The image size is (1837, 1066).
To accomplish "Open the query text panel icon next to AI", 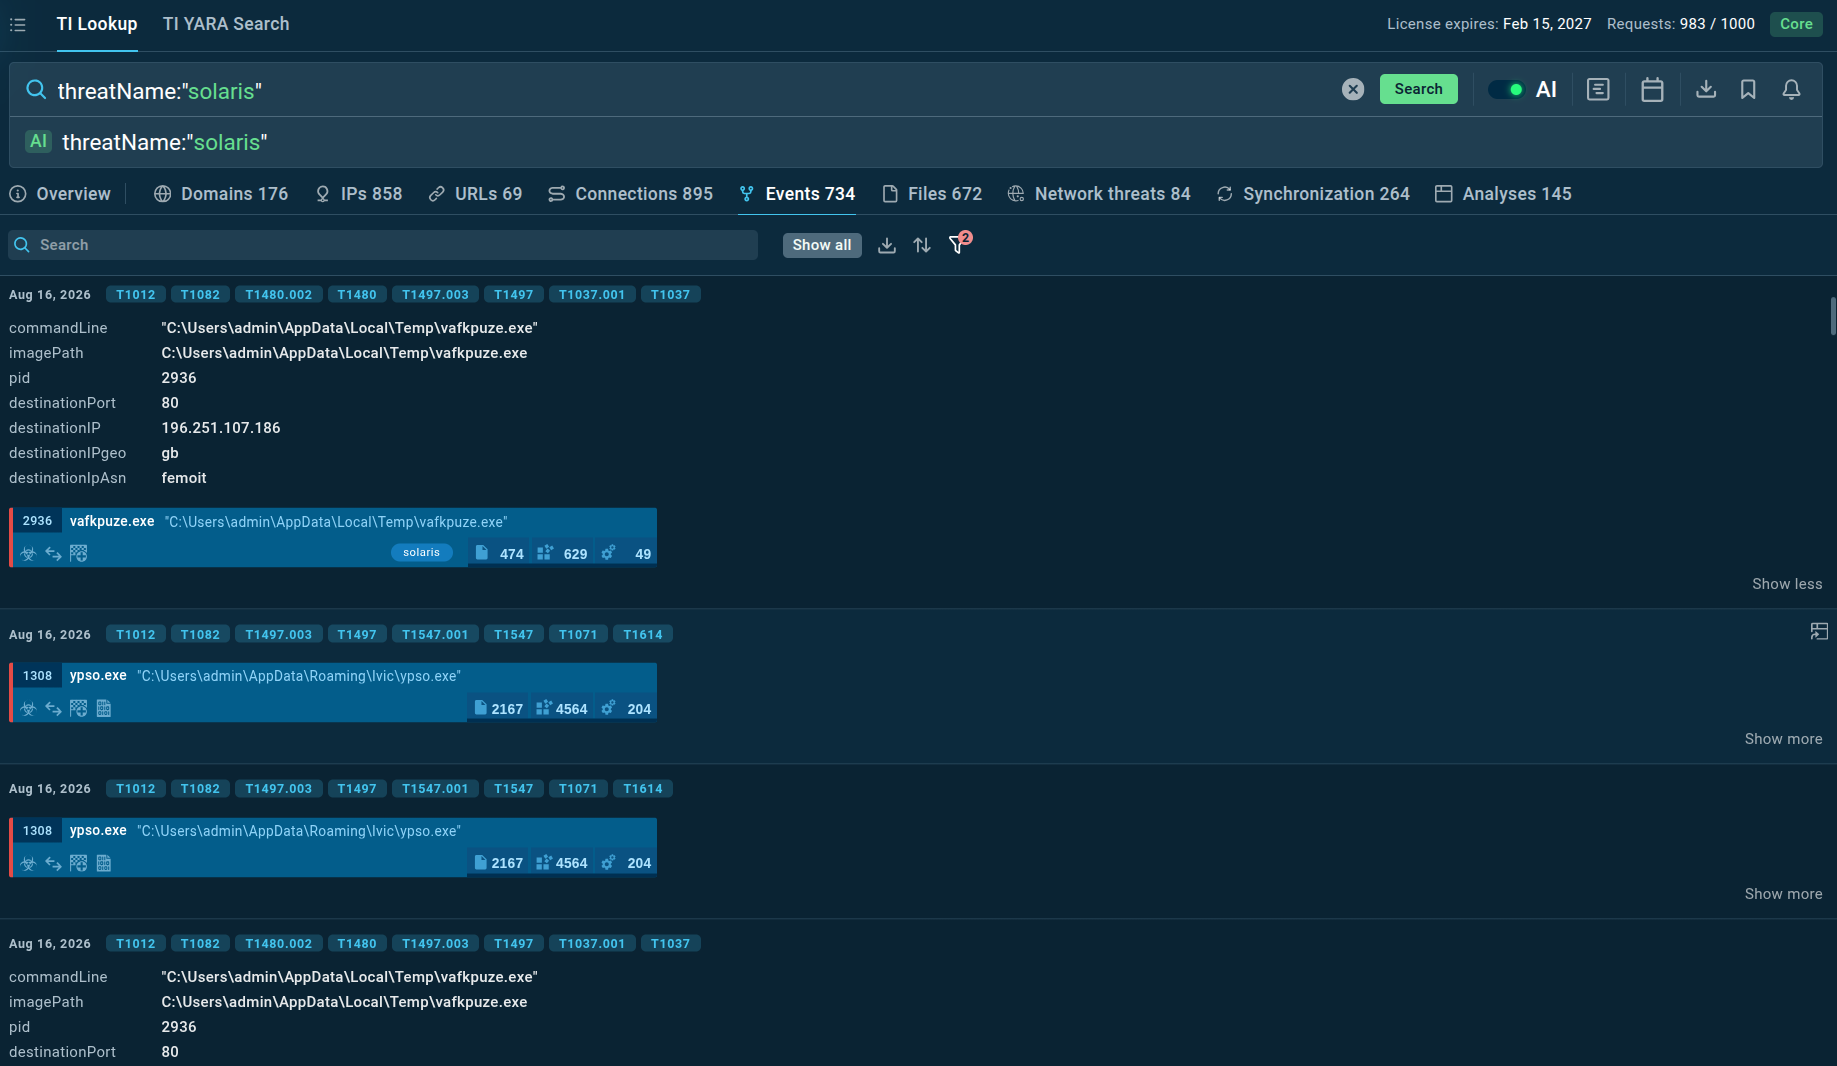I will (x=1598, y=89).
